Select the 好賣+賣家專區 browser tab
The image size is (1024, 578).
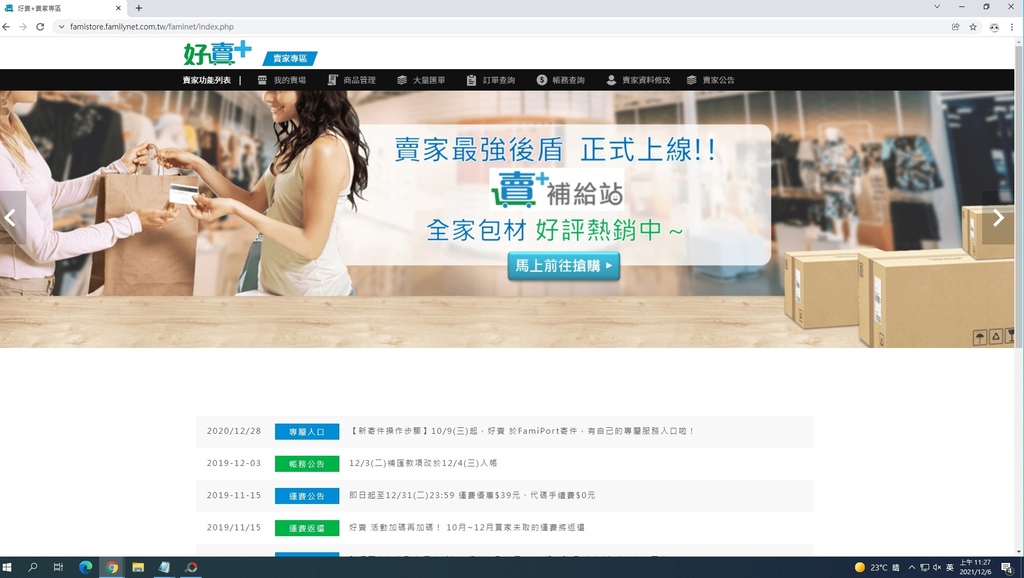(x=63, y=8)
